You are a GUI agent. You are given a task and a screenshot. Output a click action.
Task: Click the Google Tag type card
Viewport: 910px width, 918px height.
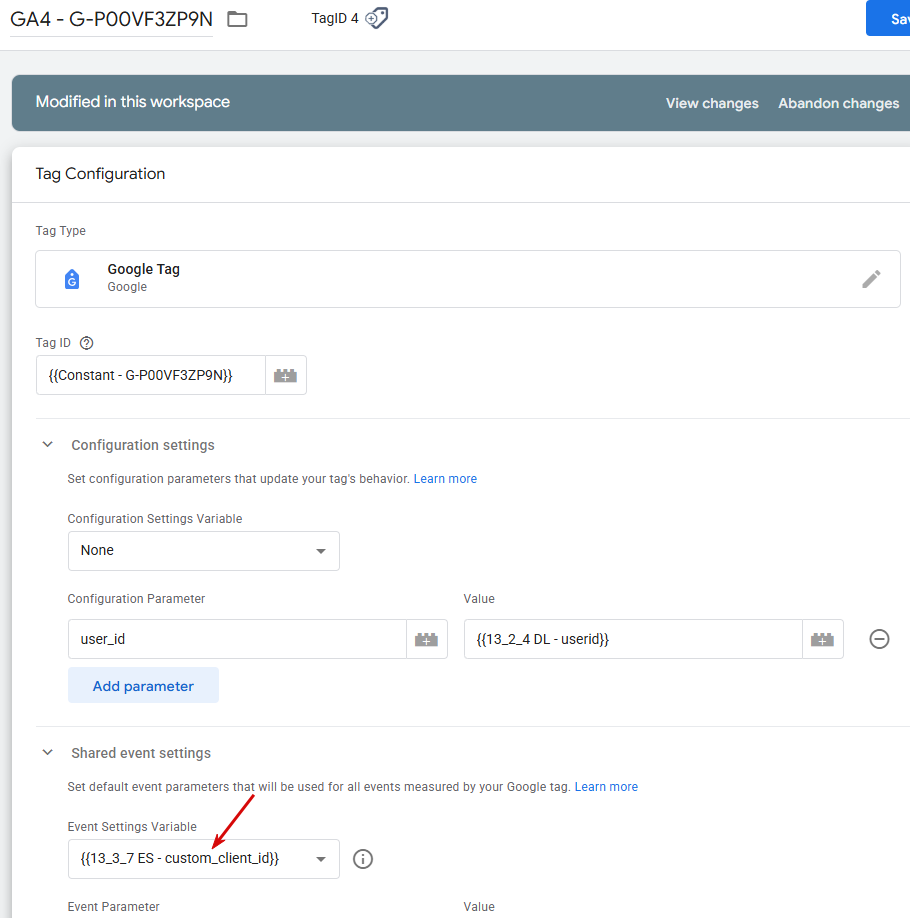468,279
